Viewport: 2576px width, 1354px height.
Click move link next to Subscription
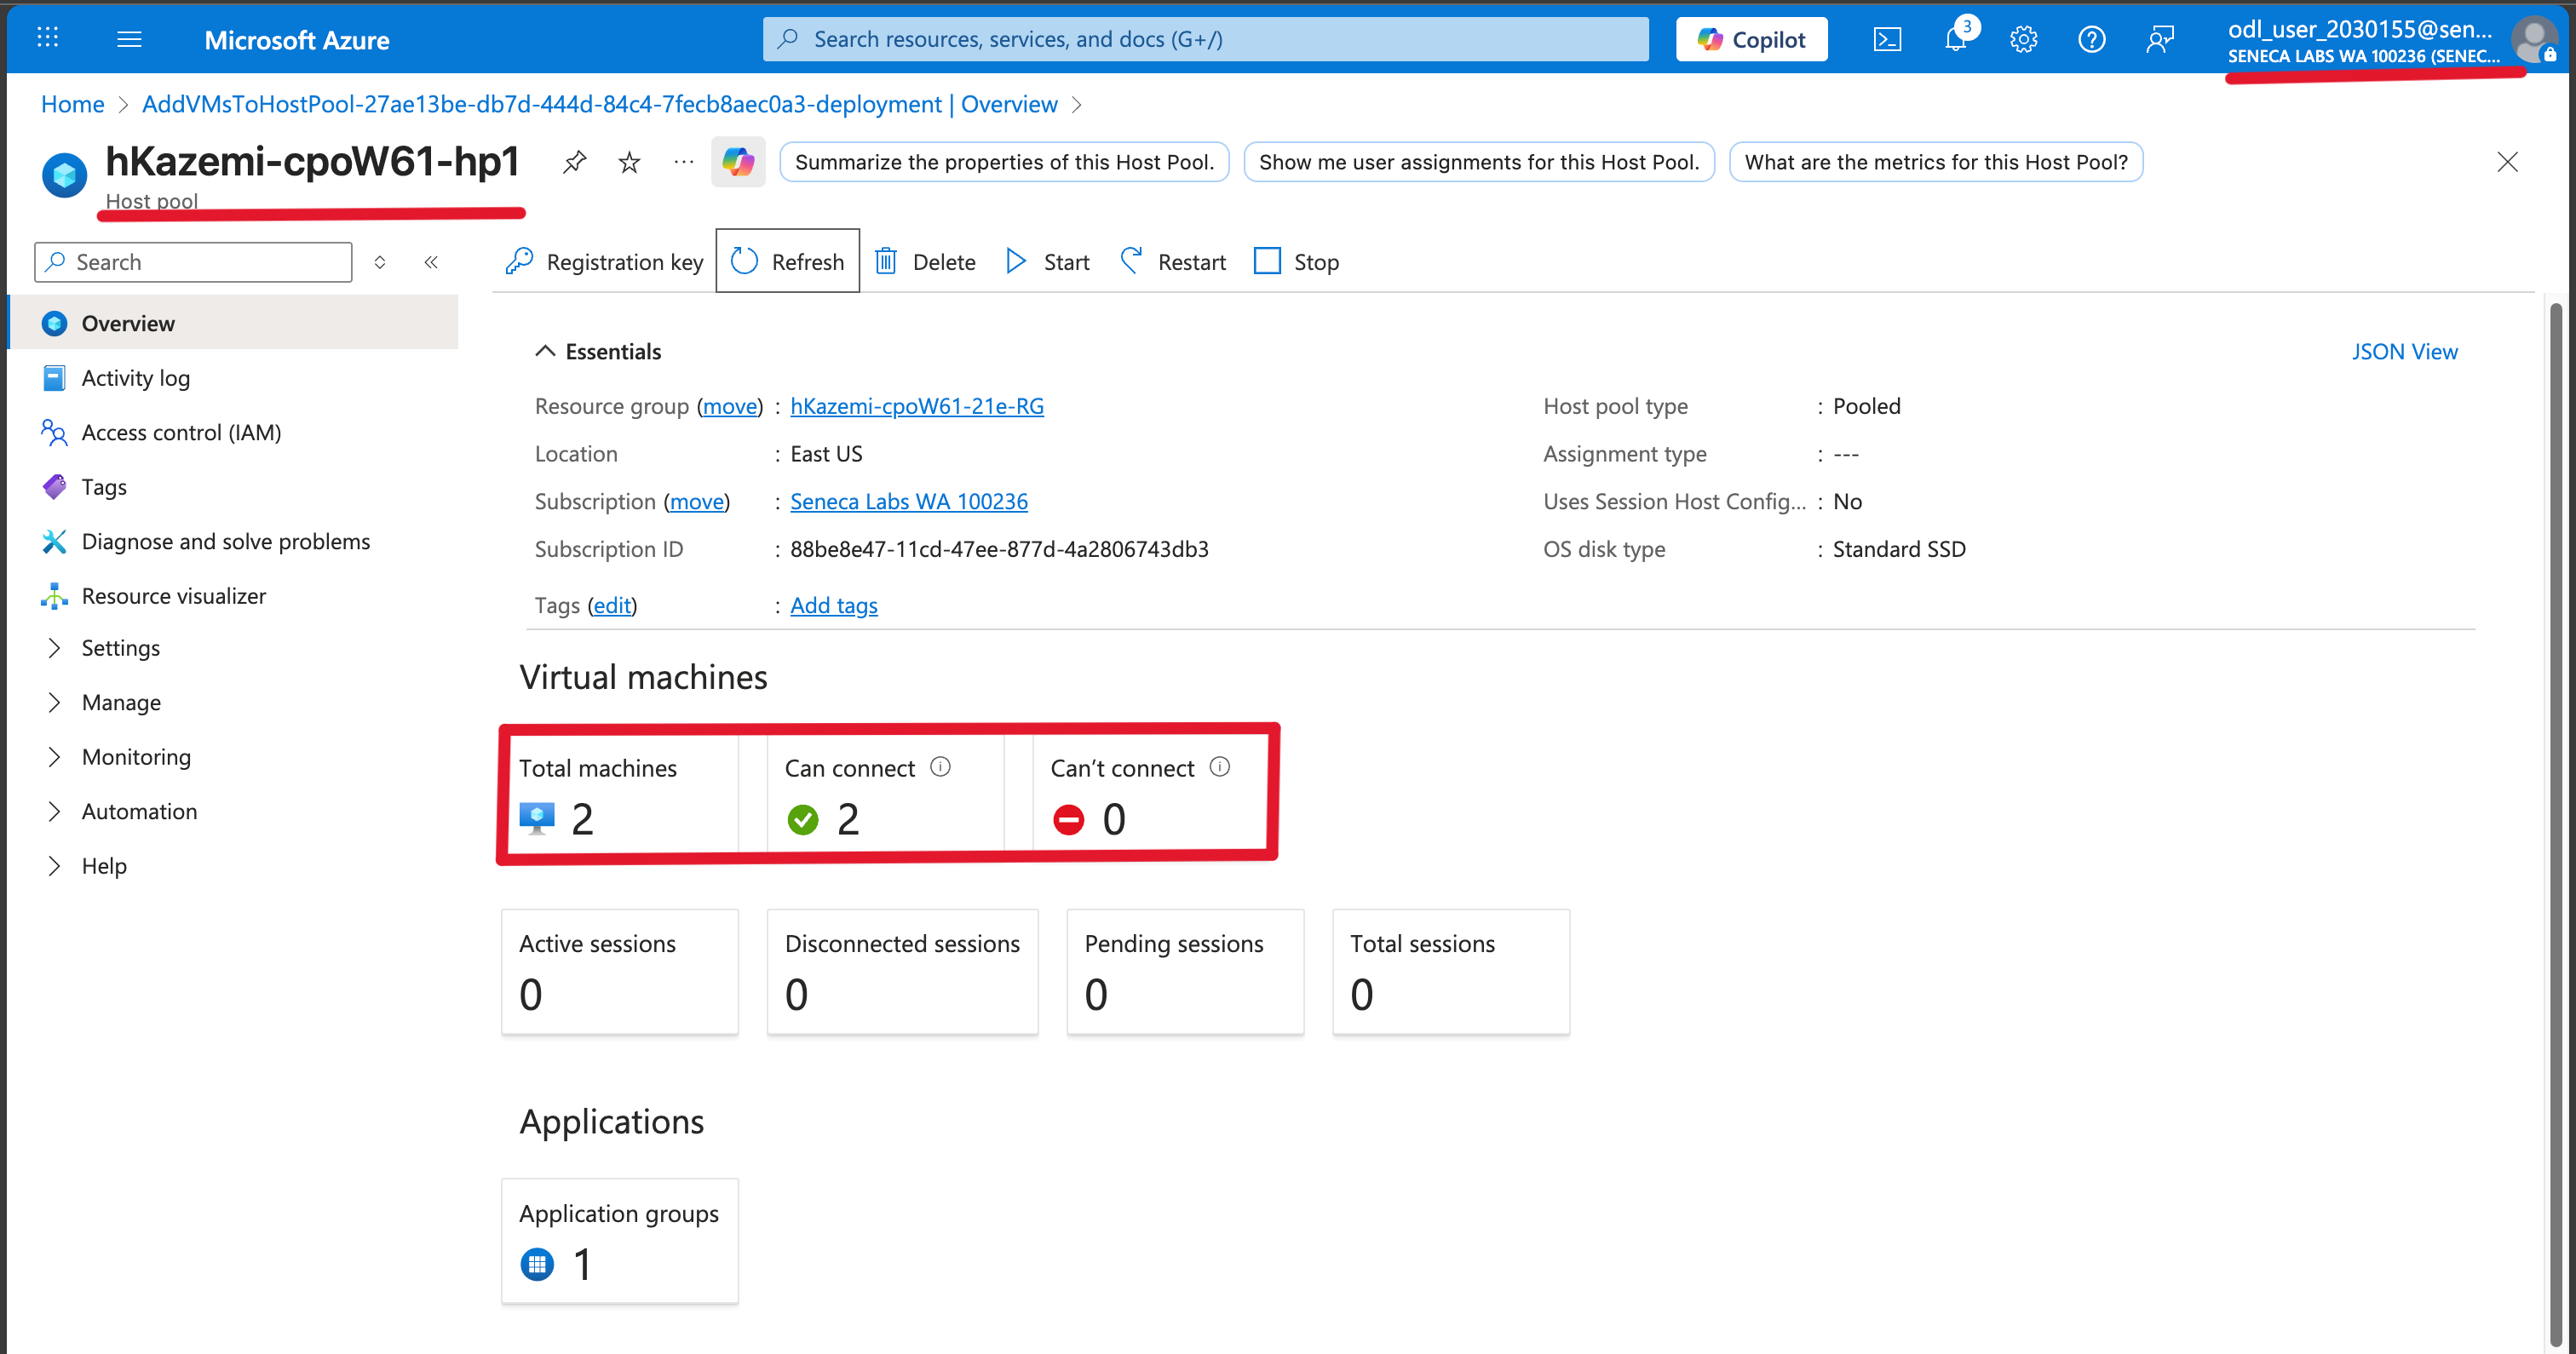pos(697,501)
